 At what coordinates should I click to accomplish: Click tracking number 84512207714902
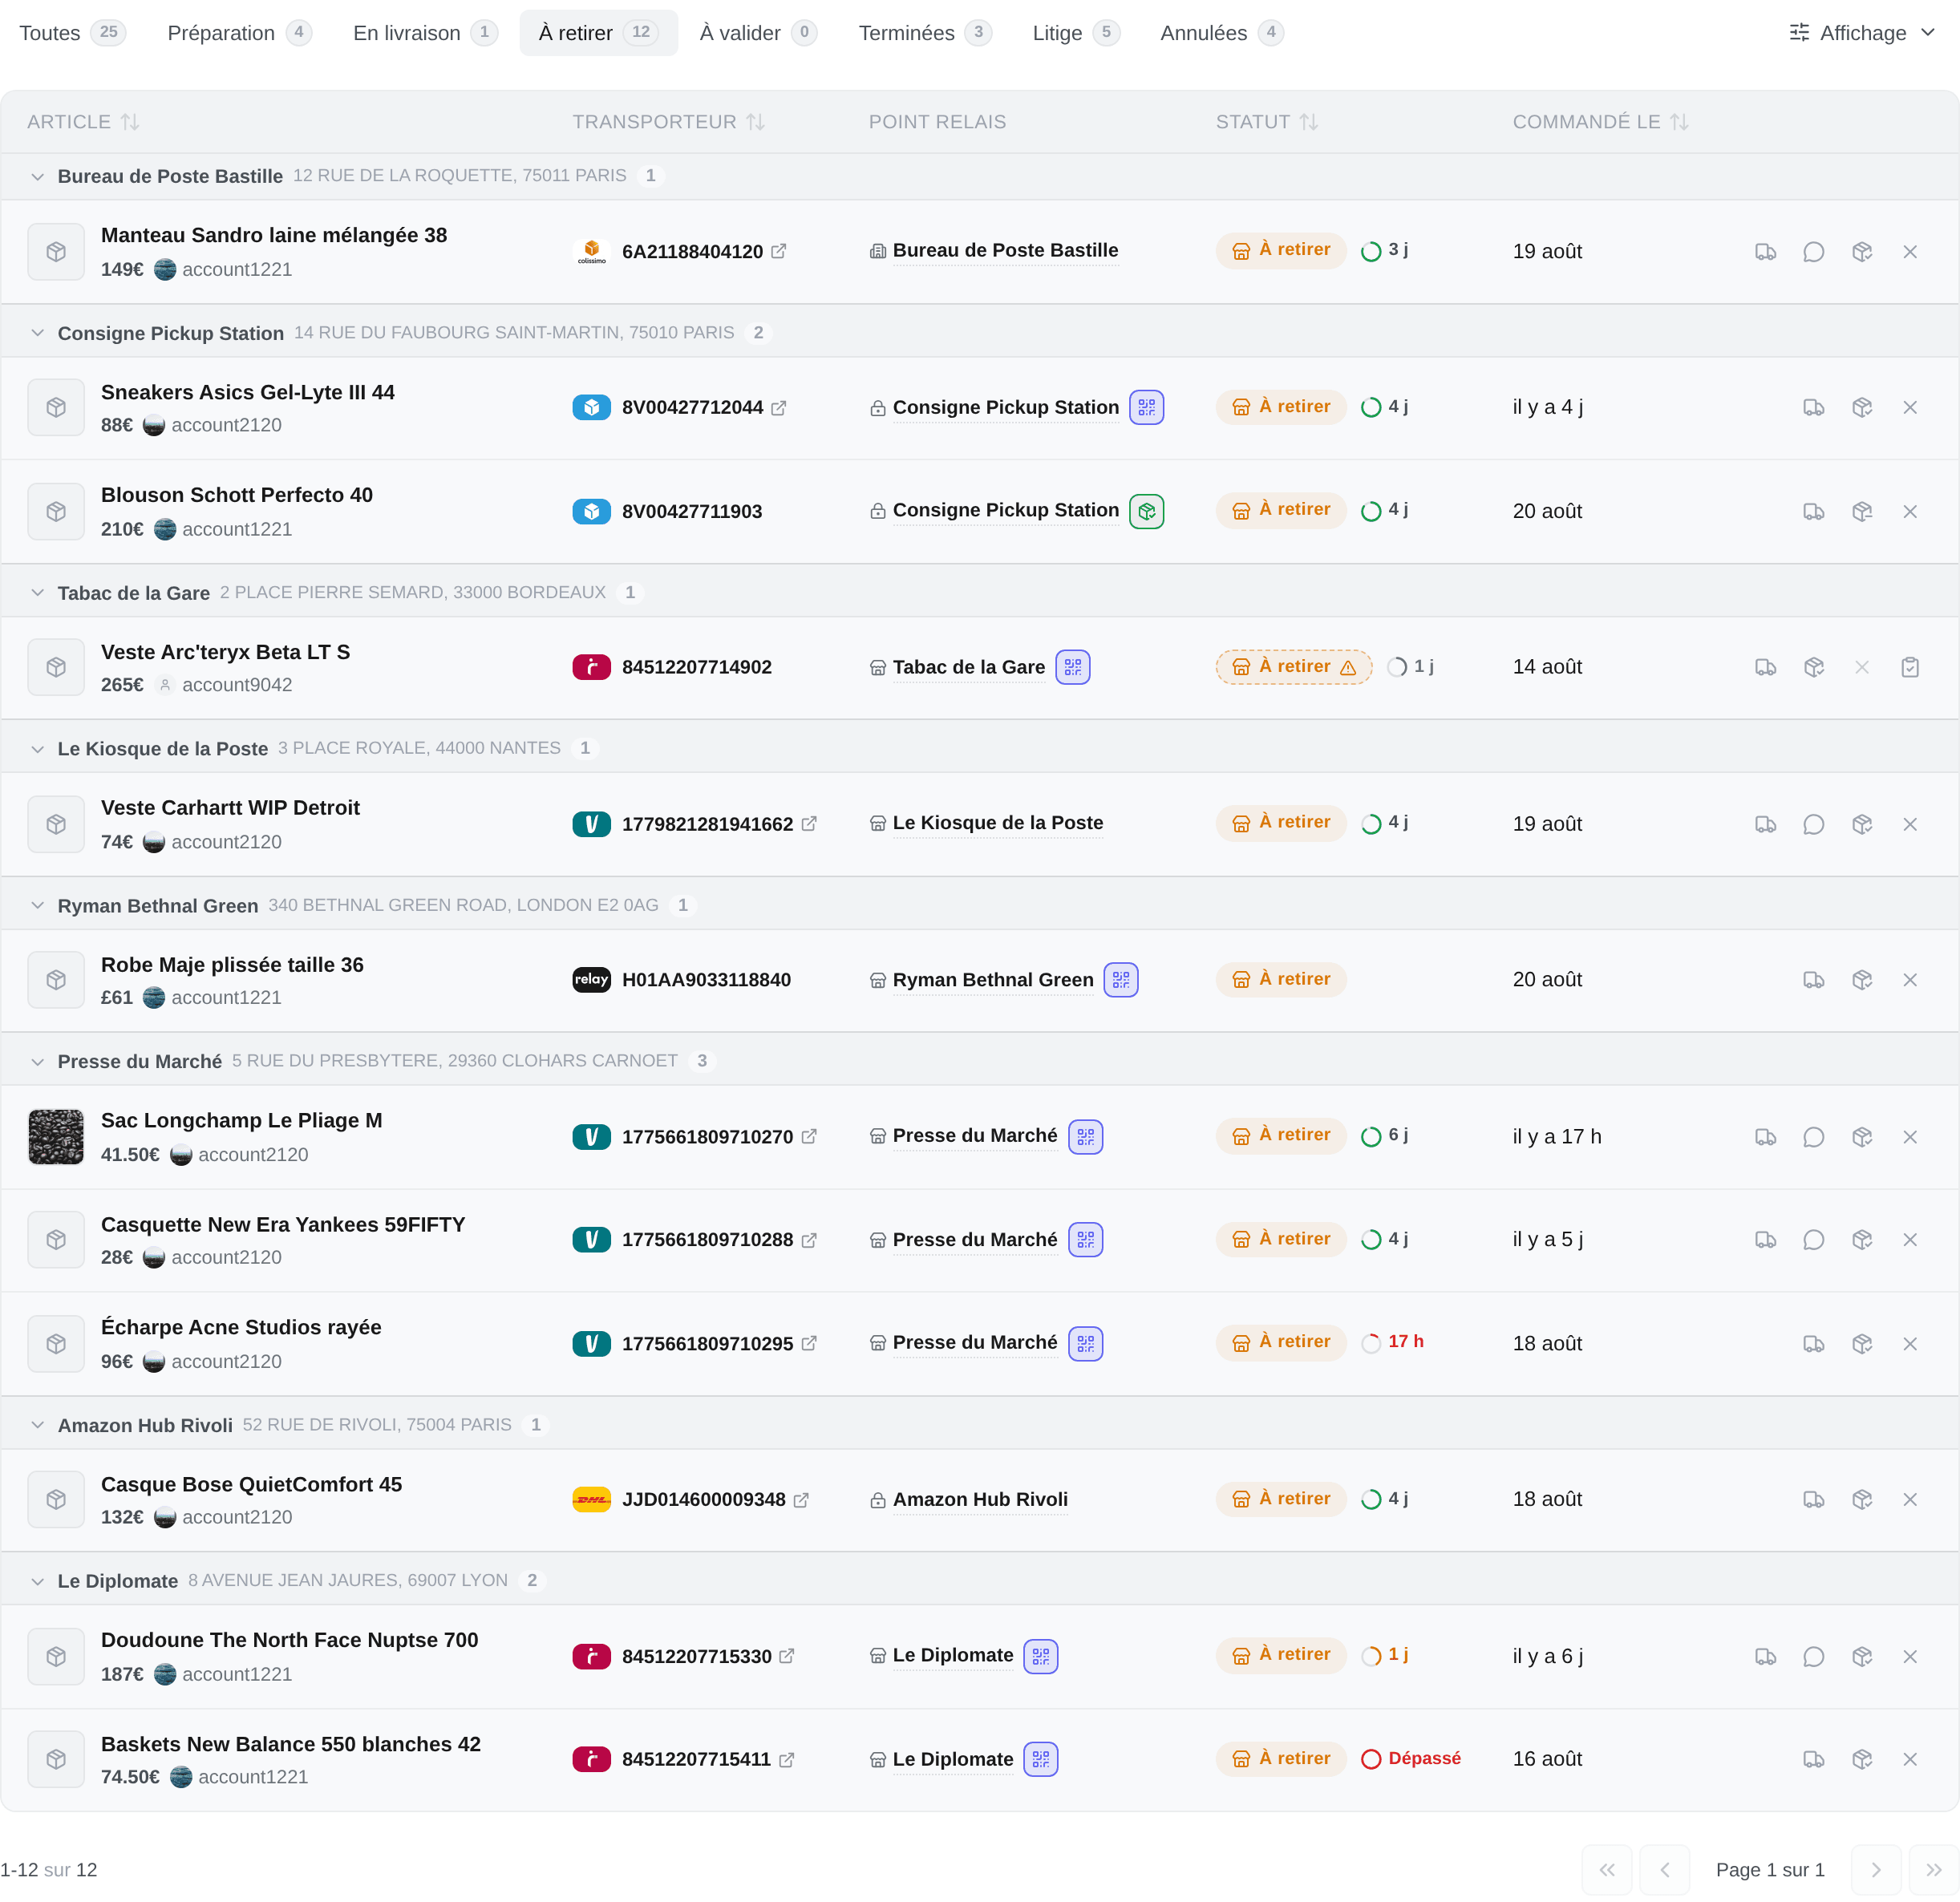tap(696, 667)
